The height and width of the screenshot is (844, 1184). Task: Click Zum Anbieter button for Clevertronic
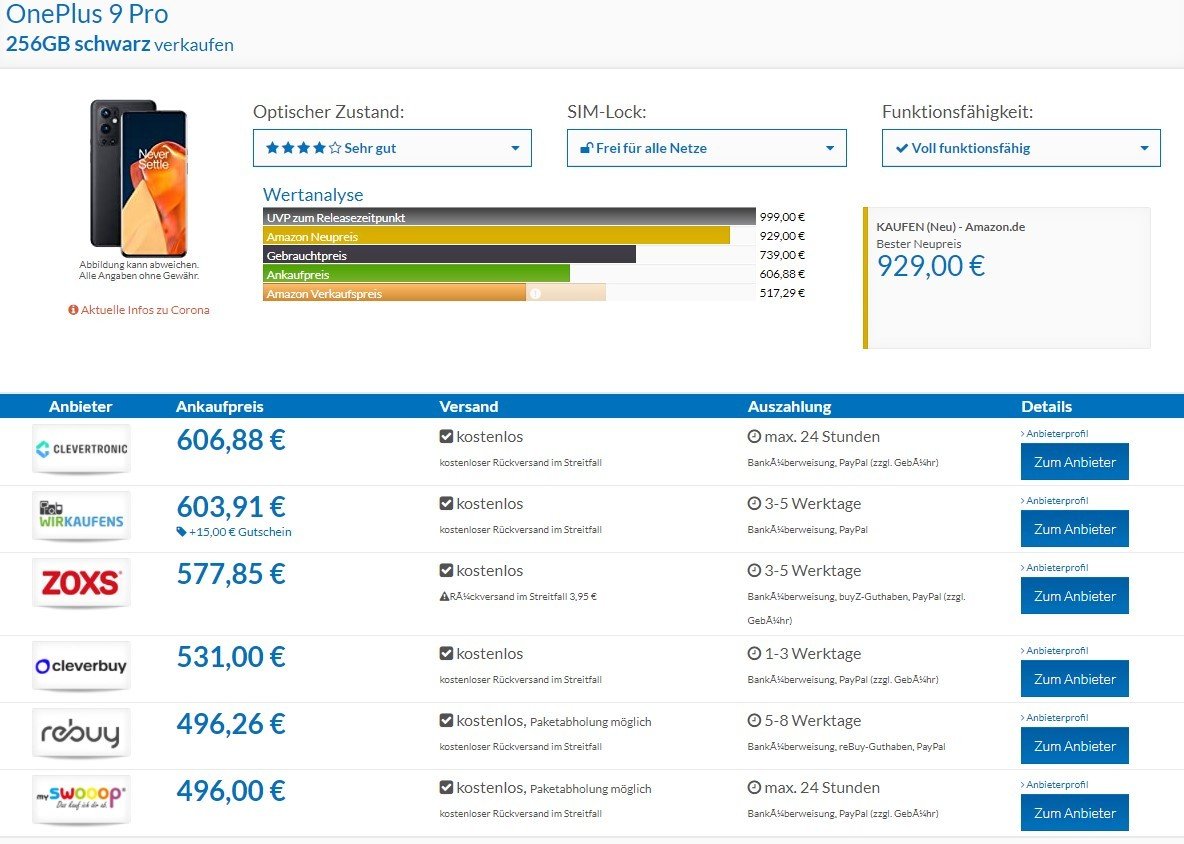pyautogui.click(x=1075, y=462)
